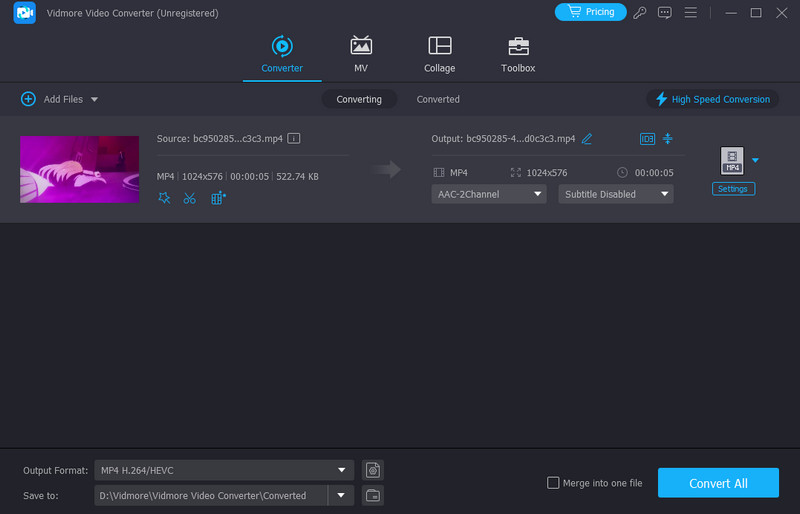
Task: Click the register key icon
Action: 640,13
